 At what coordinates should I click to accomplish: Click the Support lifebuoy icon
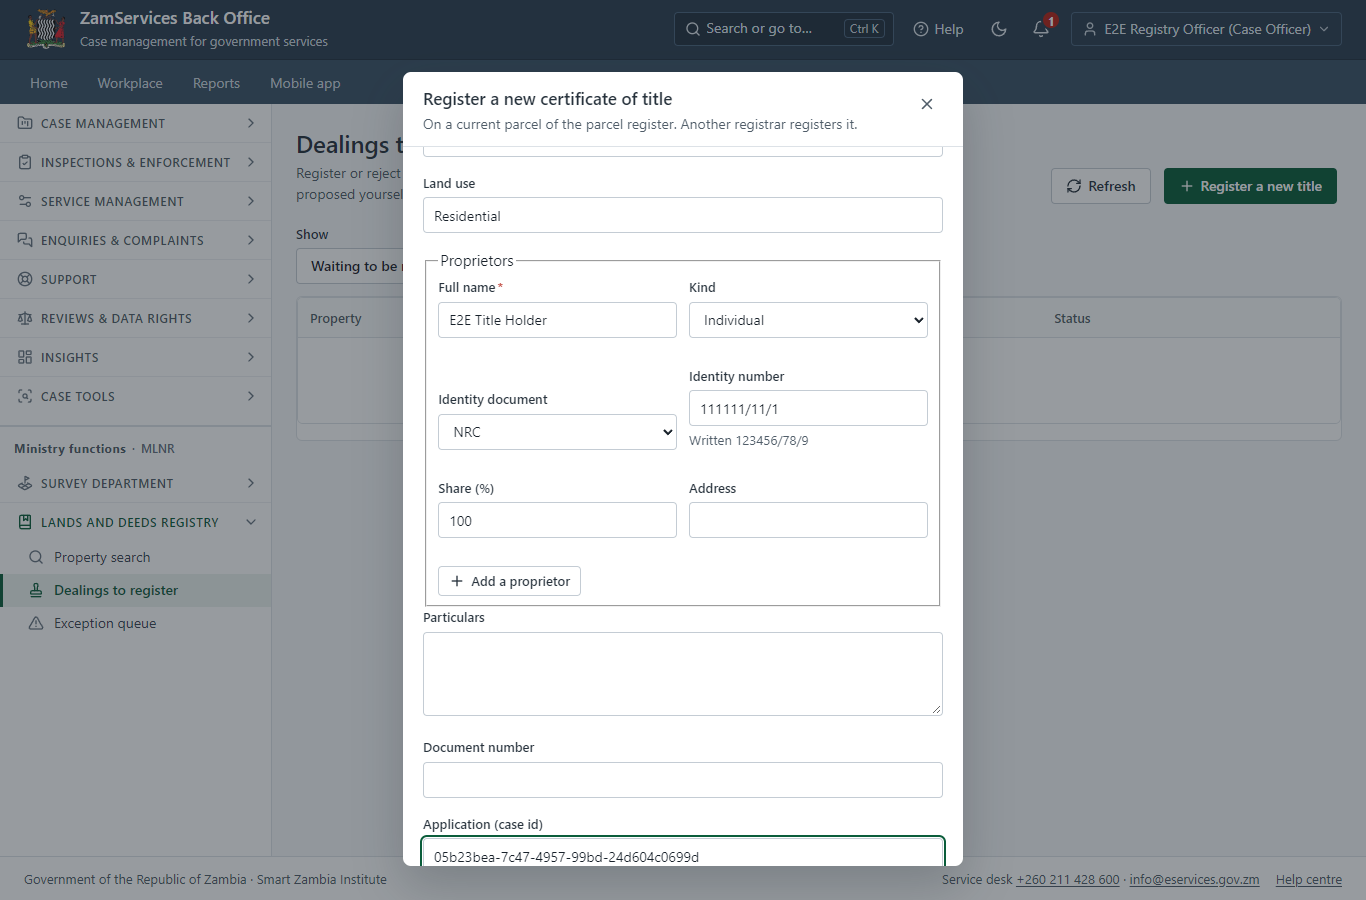coord(25,279)
